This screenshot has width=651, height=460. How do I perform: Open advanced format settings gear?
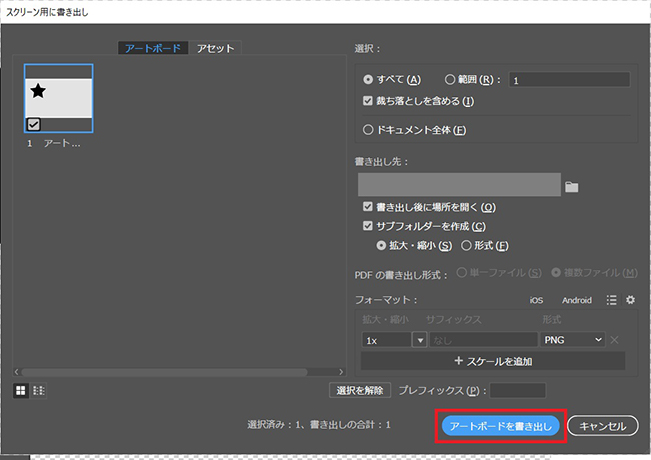[x=630, y=299]
